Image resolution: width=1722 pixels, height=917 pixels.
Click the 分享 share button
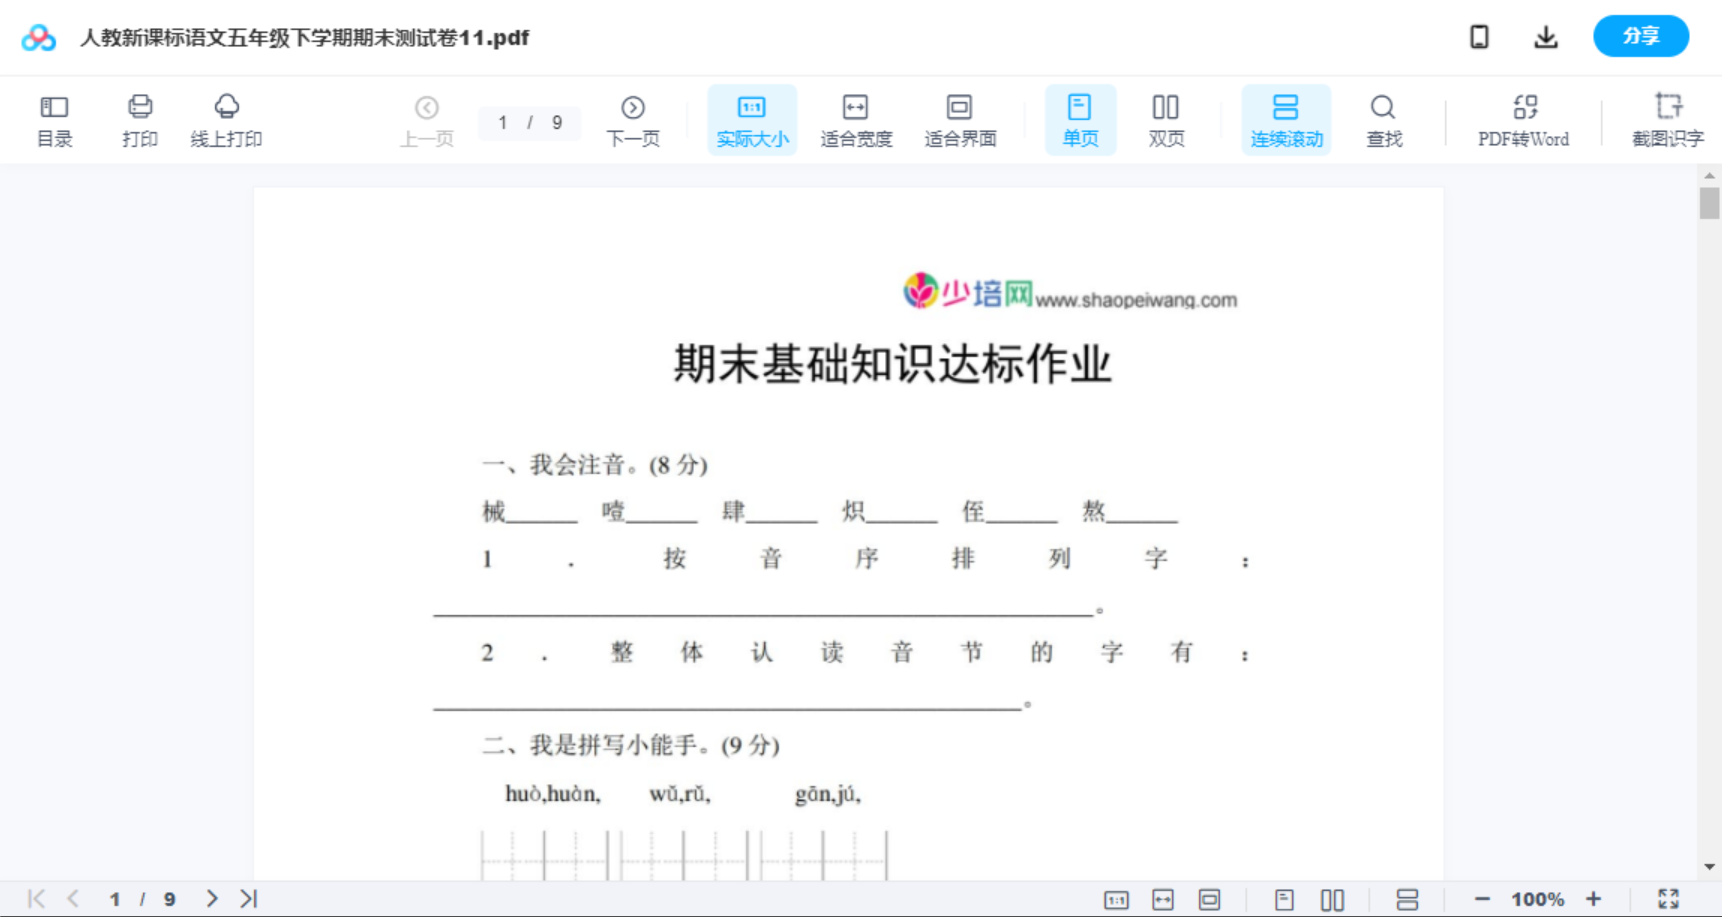pyautogui.click(x=1640, y=36)
